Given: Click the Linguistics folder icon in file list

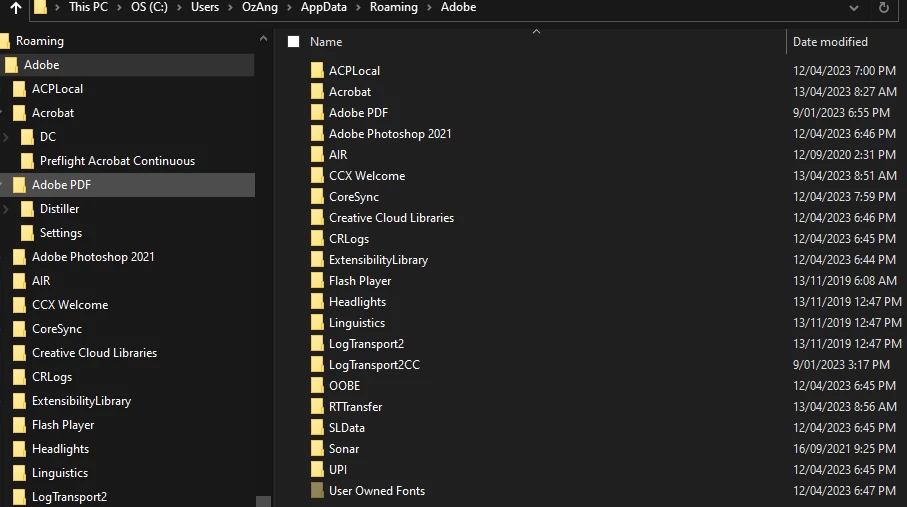Looking at the screenshot, I should (x=317, y=323).
